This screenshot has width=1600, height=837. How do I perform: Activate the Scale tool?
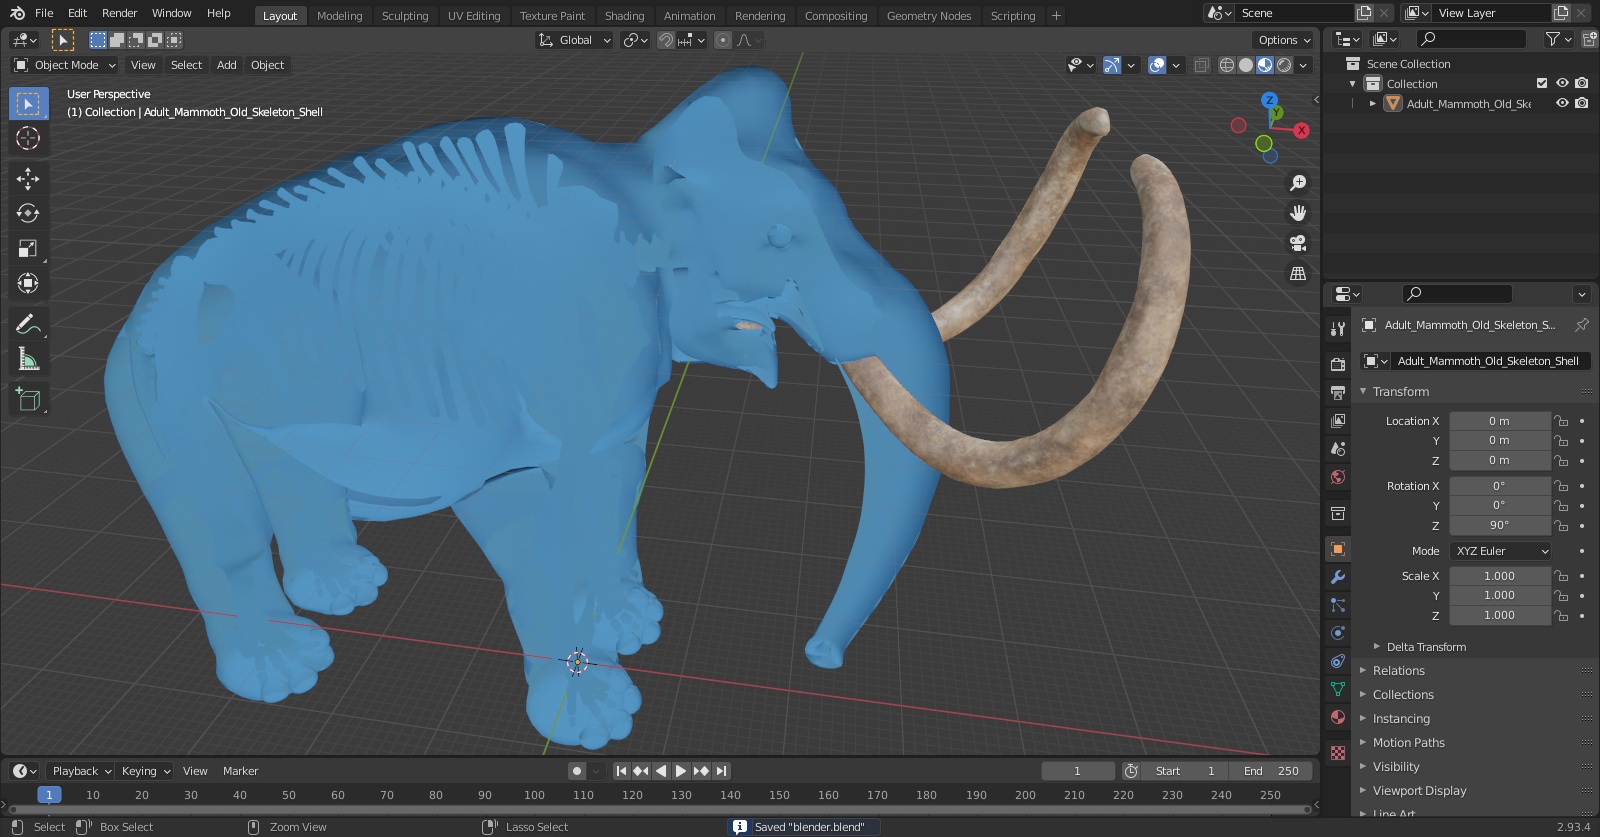point(28,248)
